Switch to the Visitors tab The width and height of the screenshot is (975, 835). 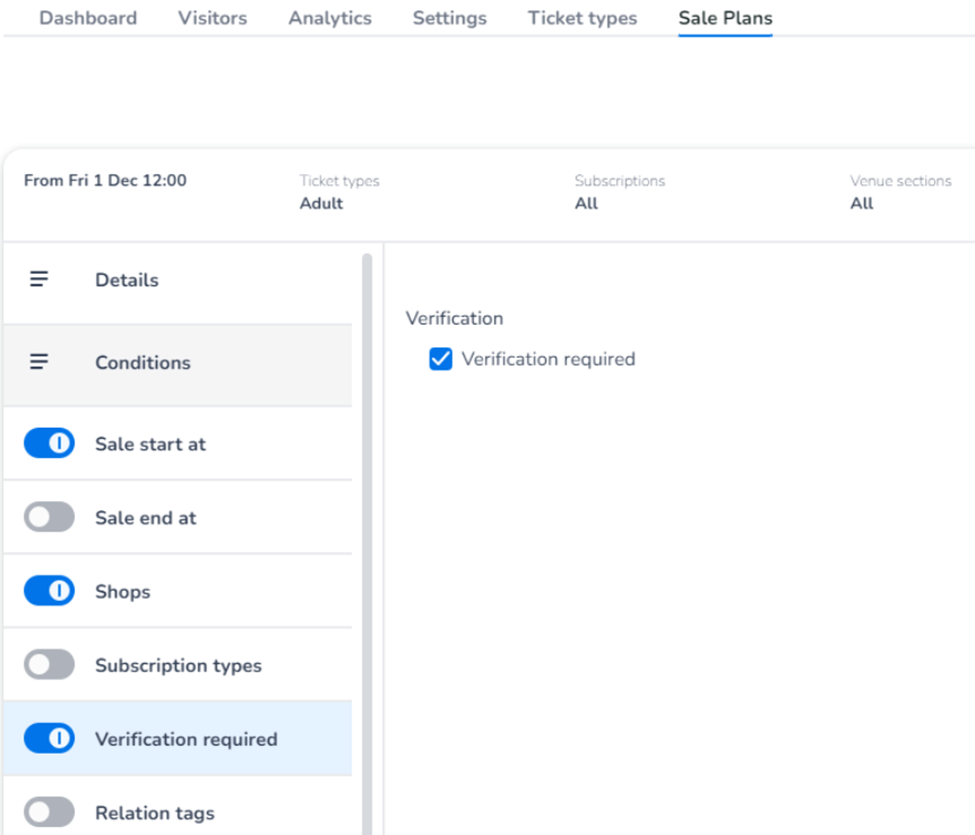point(212,18)
